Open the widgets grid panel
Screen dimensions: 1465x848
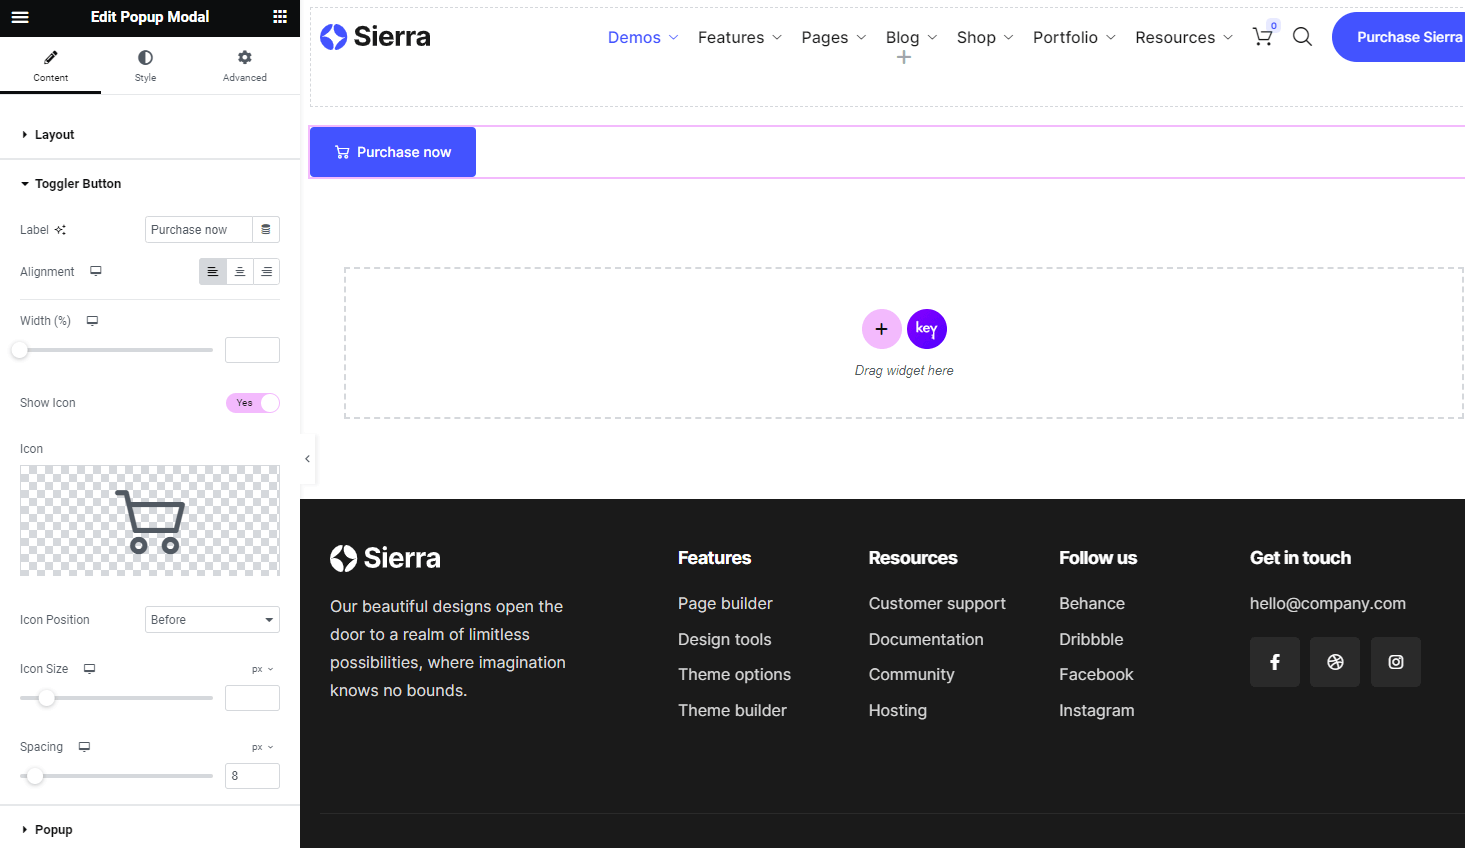click(x=280, y=17)
